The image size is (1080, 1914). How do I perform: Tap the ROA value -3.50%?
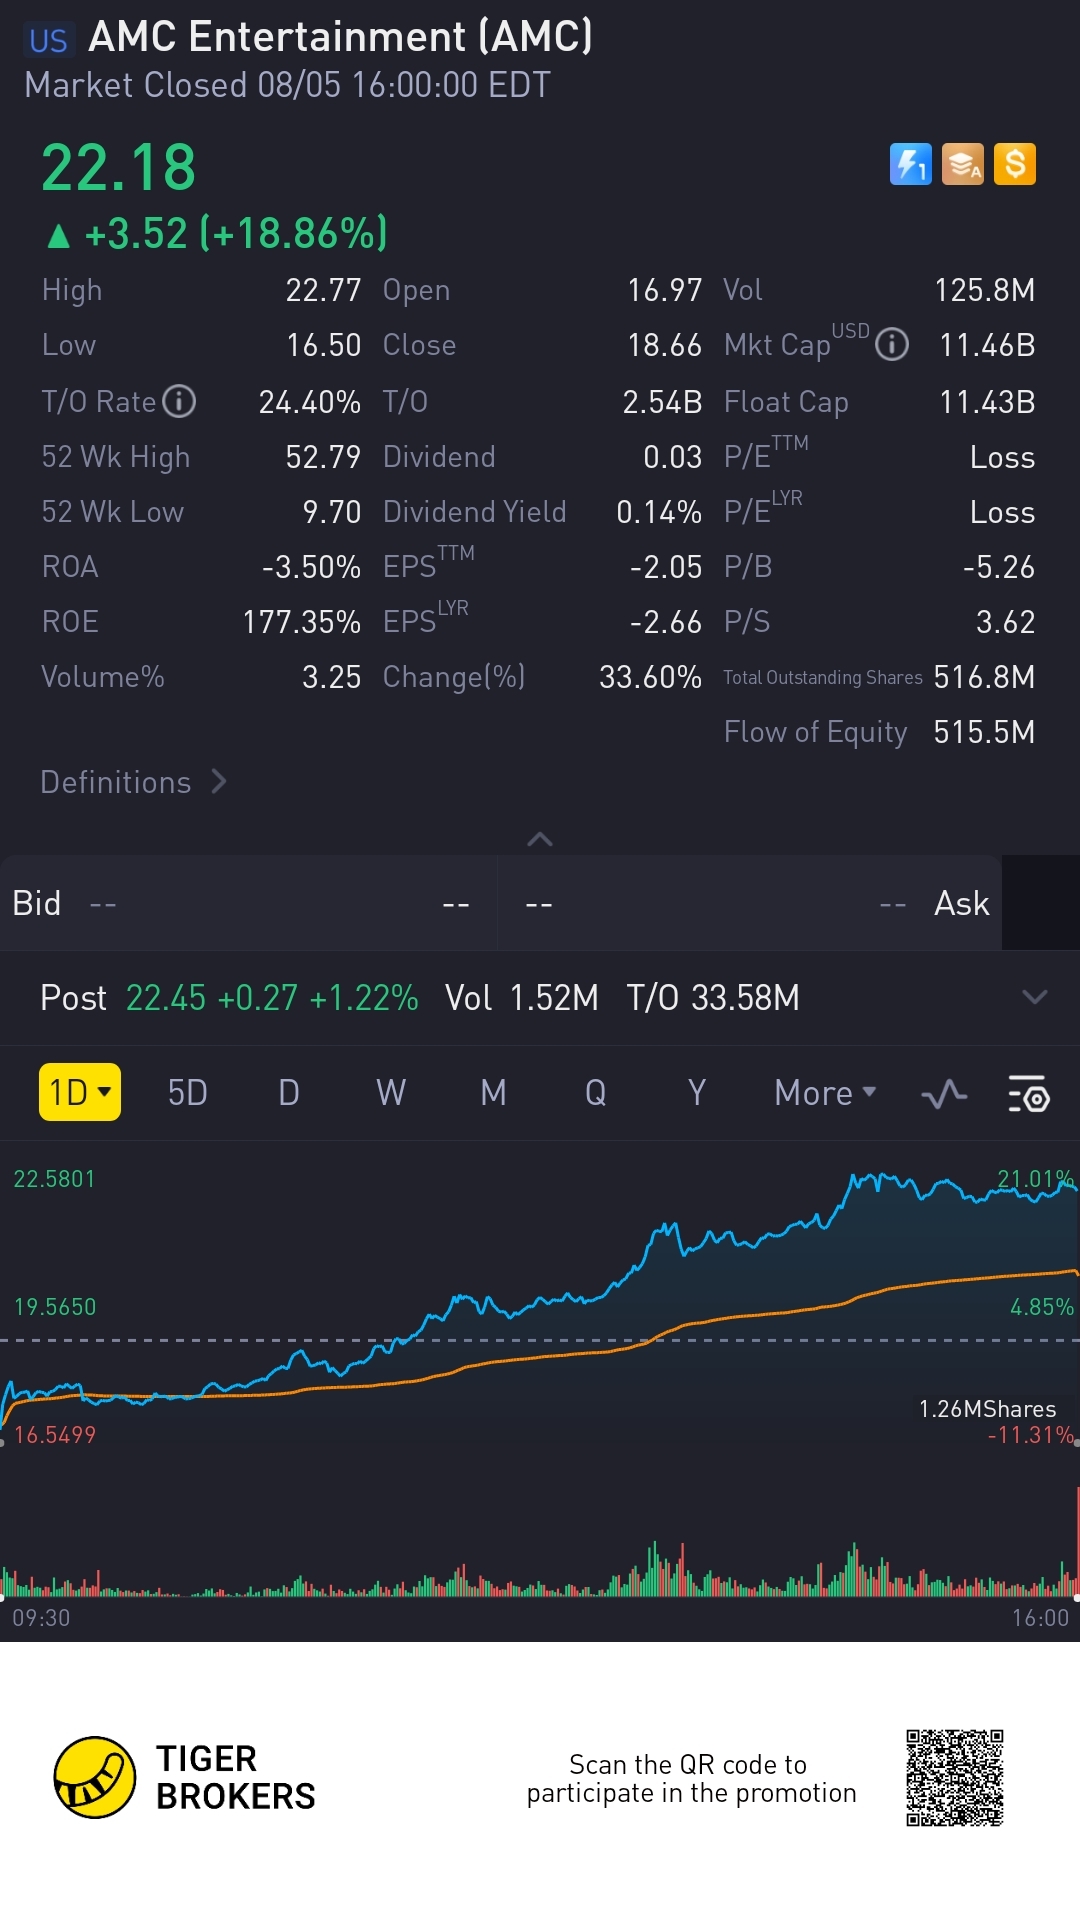(x=311, y=567)
